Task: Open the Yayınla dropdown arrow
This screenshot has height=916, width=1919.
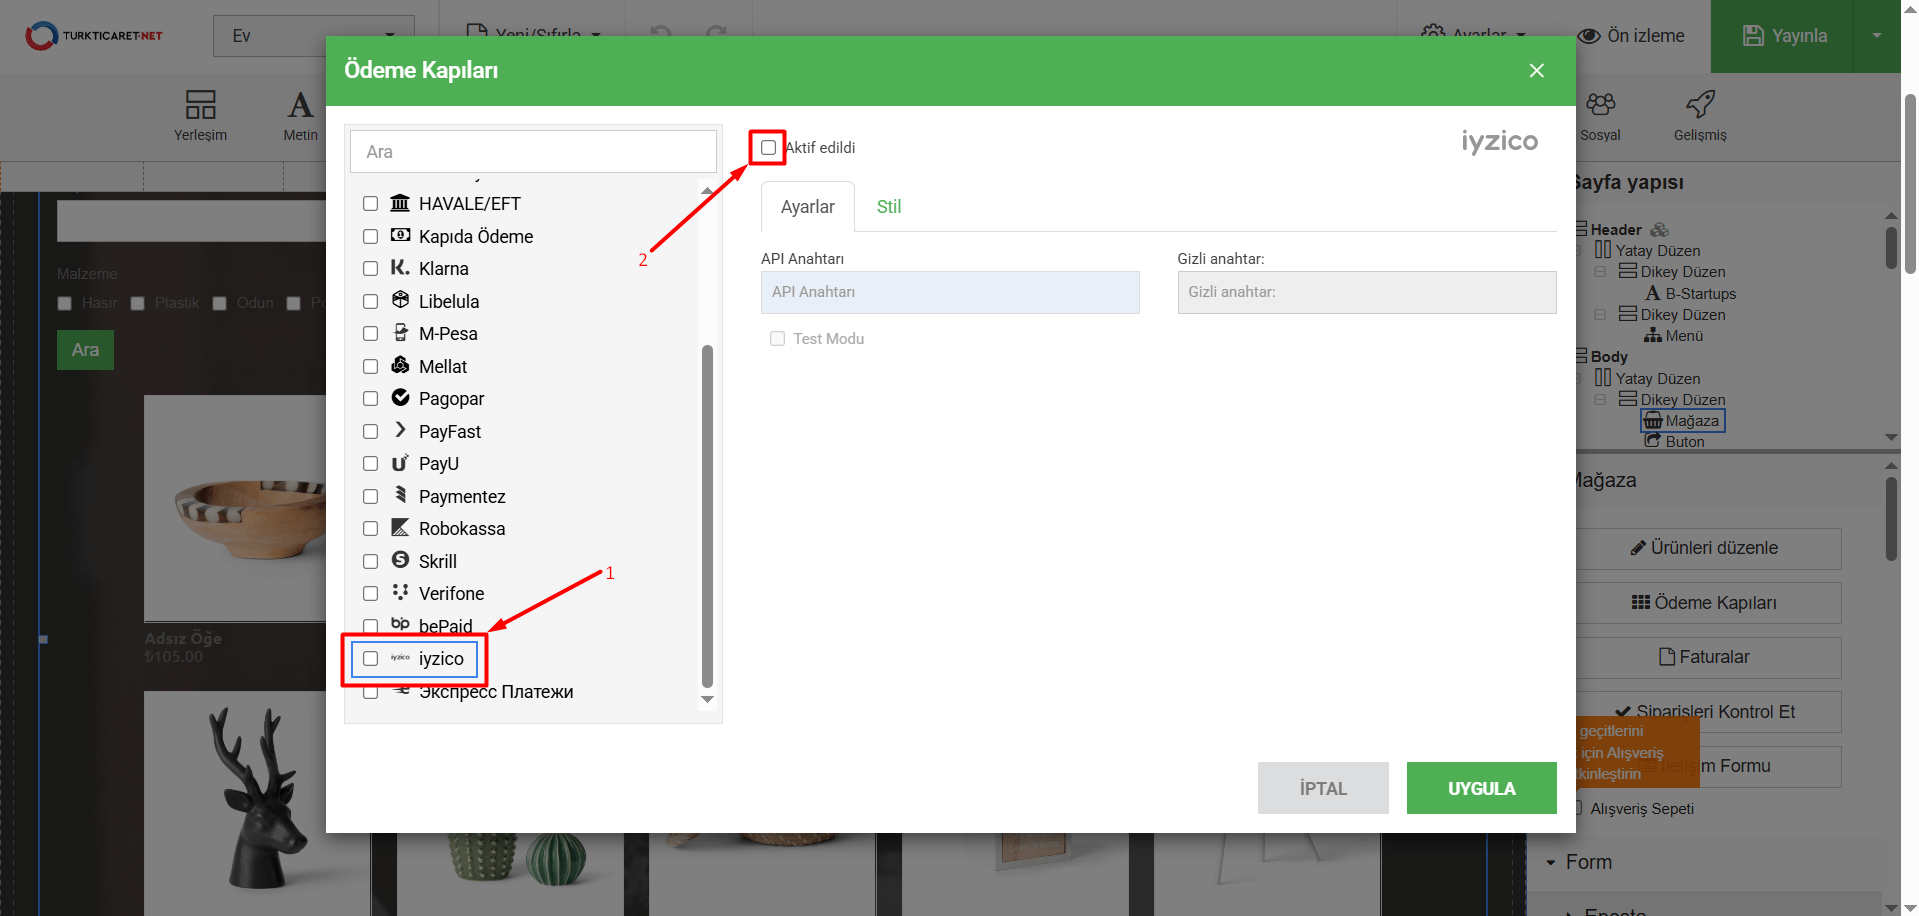Action: tap(1876, 36)
